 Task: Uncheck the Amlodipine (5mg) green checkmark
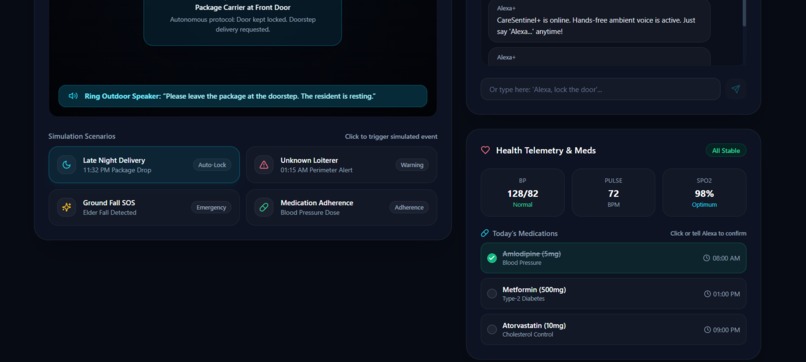click(492, 258)
